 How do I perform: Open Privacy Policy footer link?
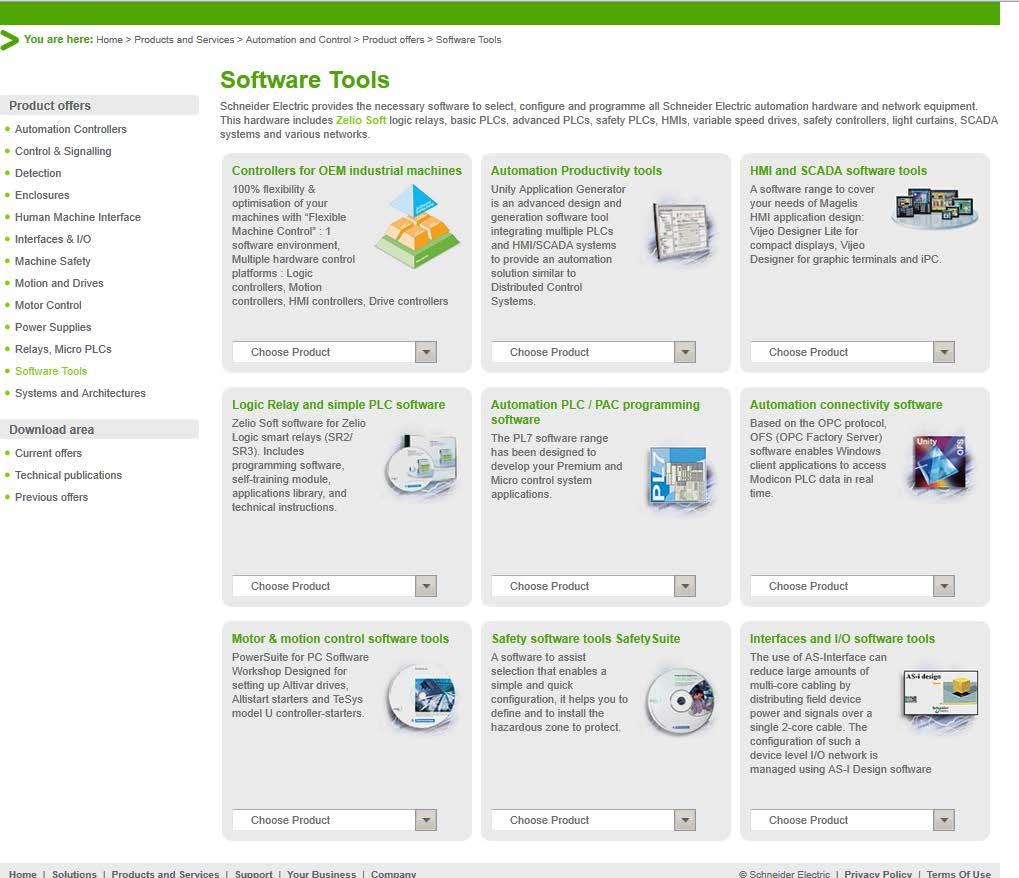point(878,874)
